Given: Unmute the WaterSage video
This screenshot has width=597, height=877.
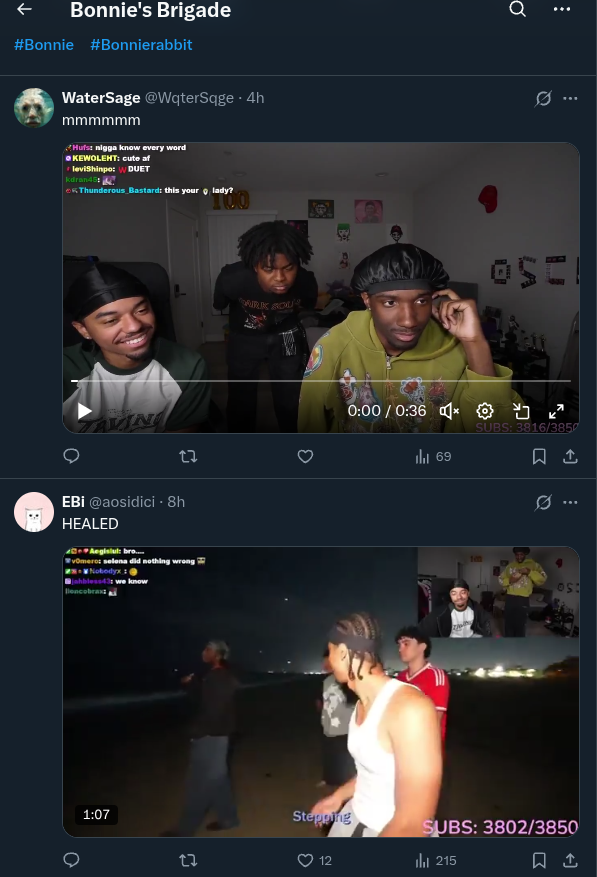Looking at the screenshot, I should click(x=449, y=412).
